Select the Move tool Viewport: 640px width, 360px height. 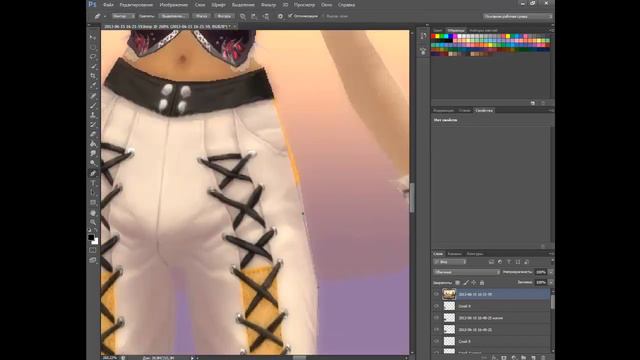pyautogui.click(x=93, y=38)
